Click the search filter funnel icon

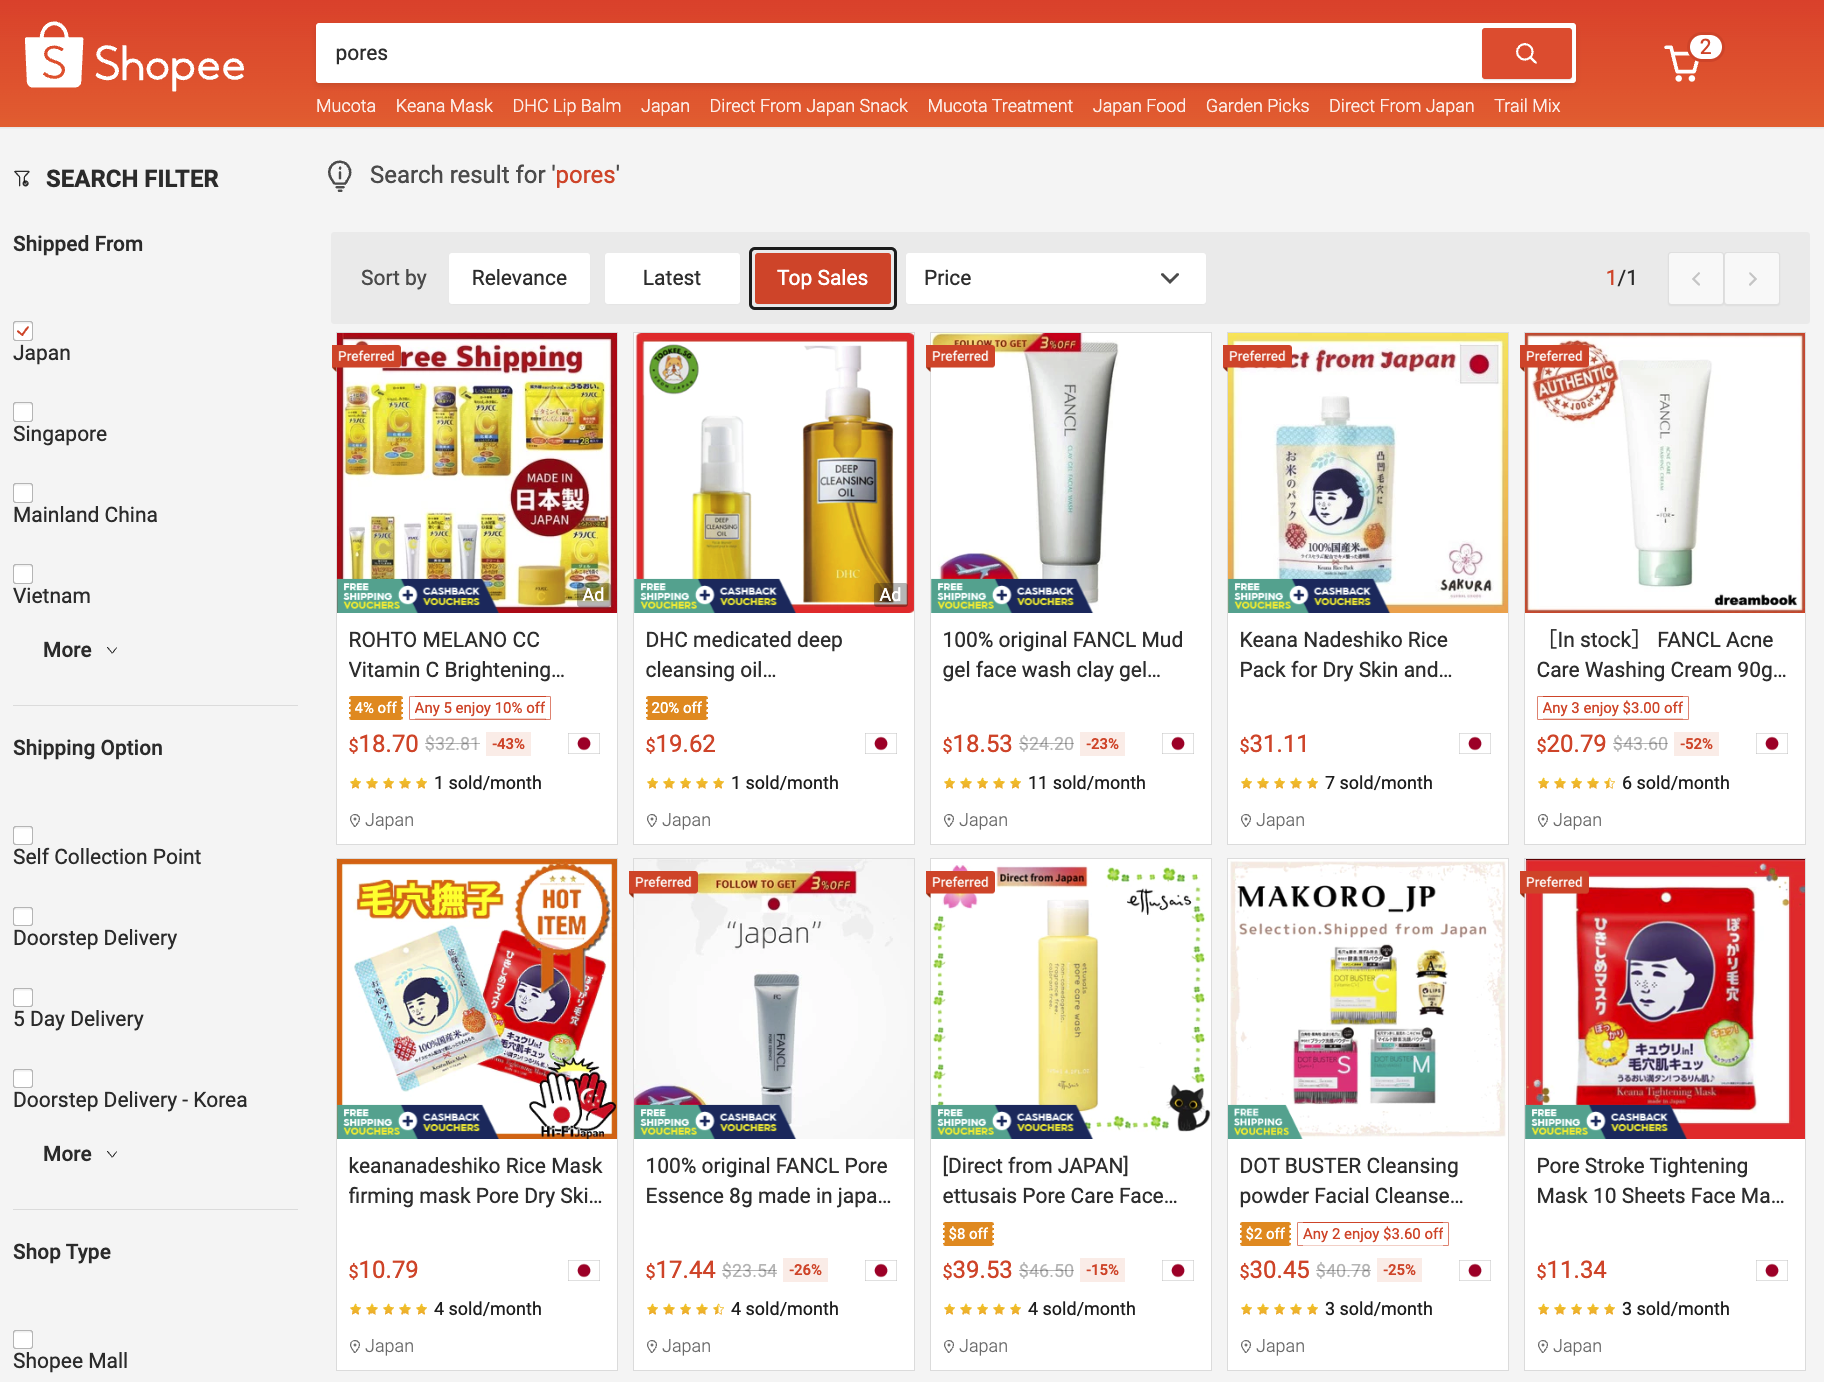pos(22,179)
